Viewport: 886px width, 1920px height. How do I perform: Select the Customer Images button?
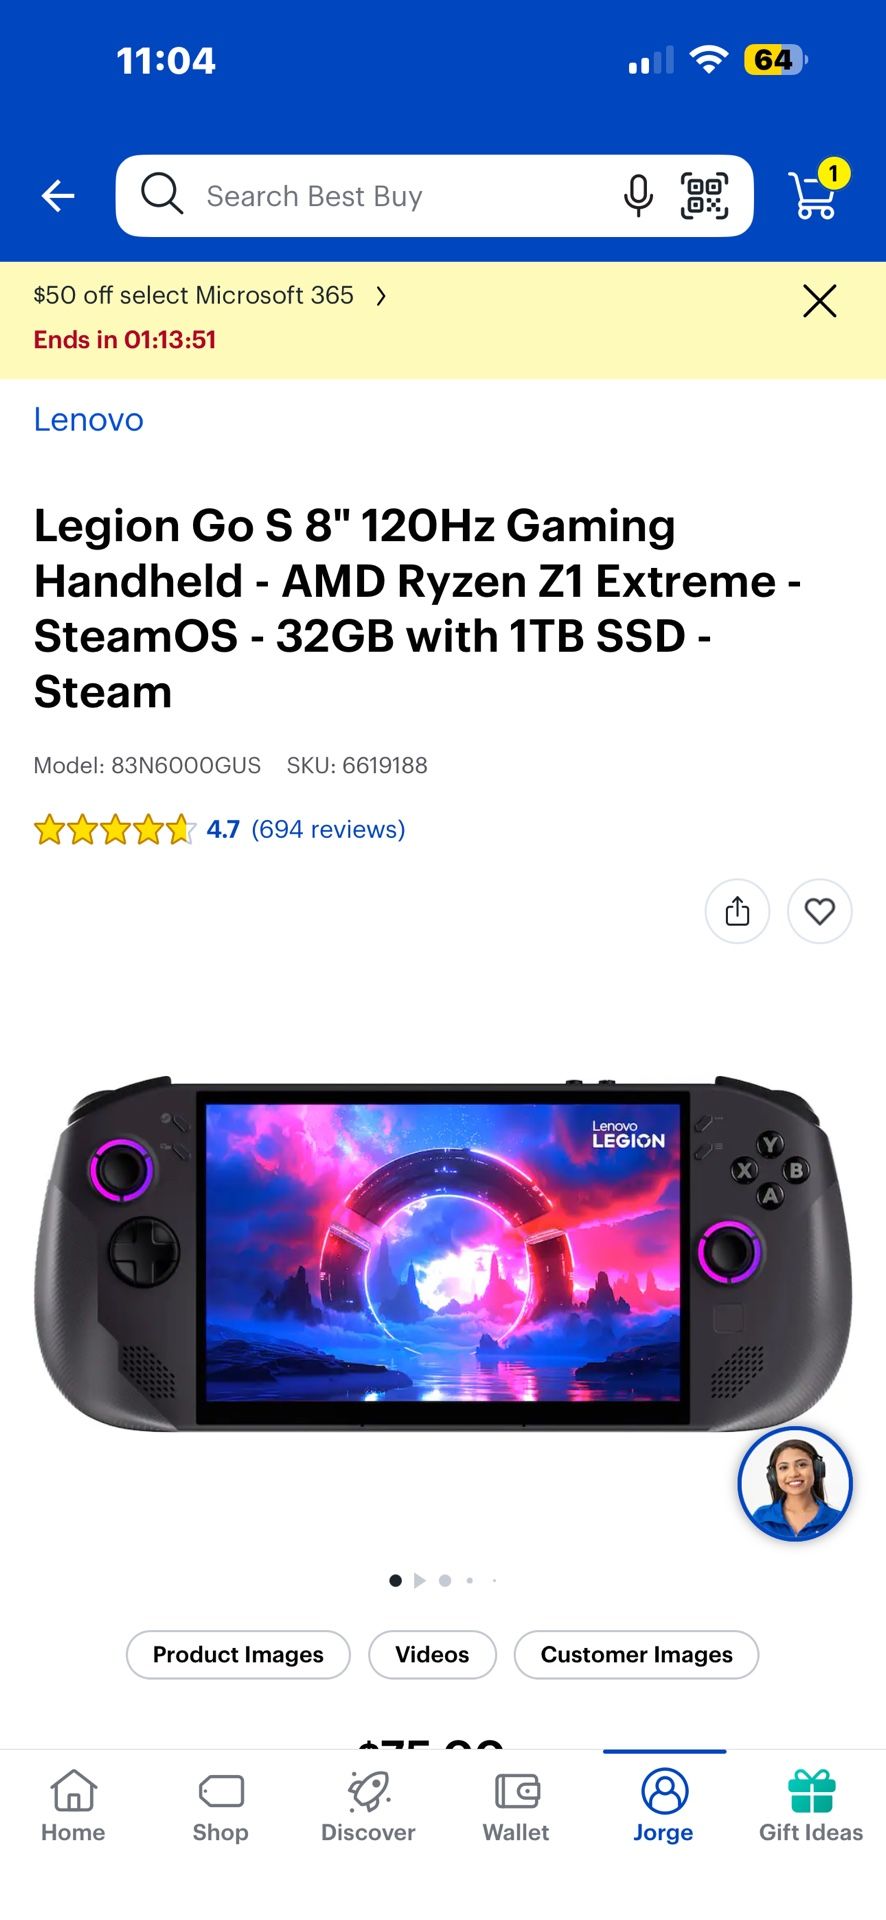pos(636,1655)
